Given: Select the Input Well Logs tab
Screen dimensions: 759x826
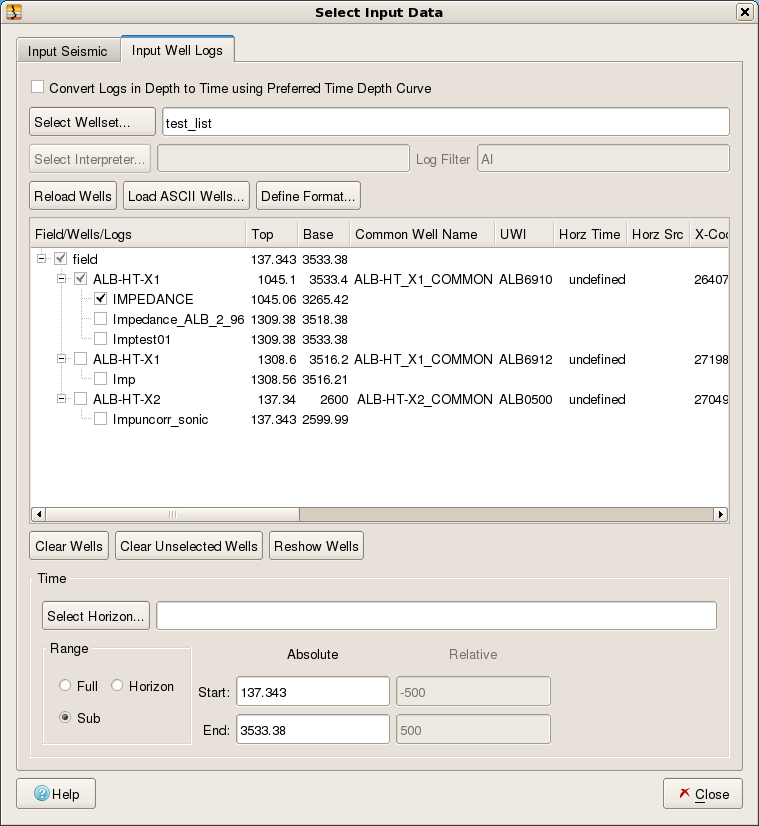Looking at the screenshot, I should coord(178,50).
